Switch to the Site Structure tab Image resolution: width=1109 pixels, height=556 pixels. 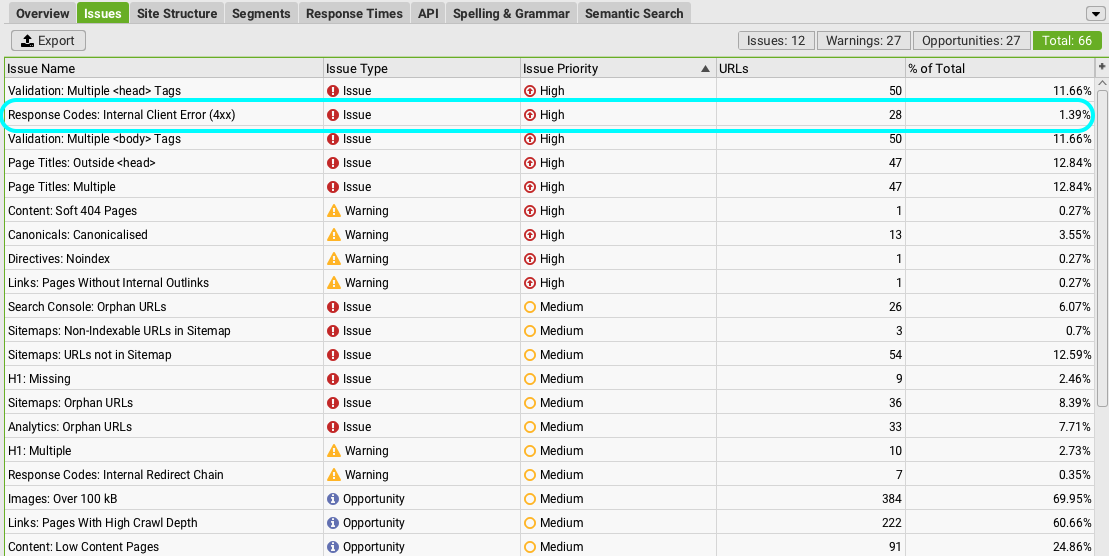click(177, 13)
